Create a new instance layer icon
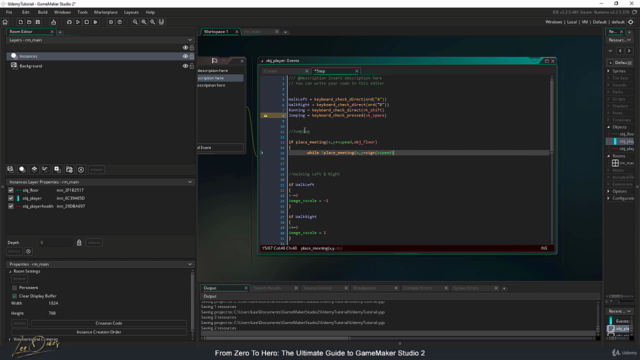 [x=22, y=169]
